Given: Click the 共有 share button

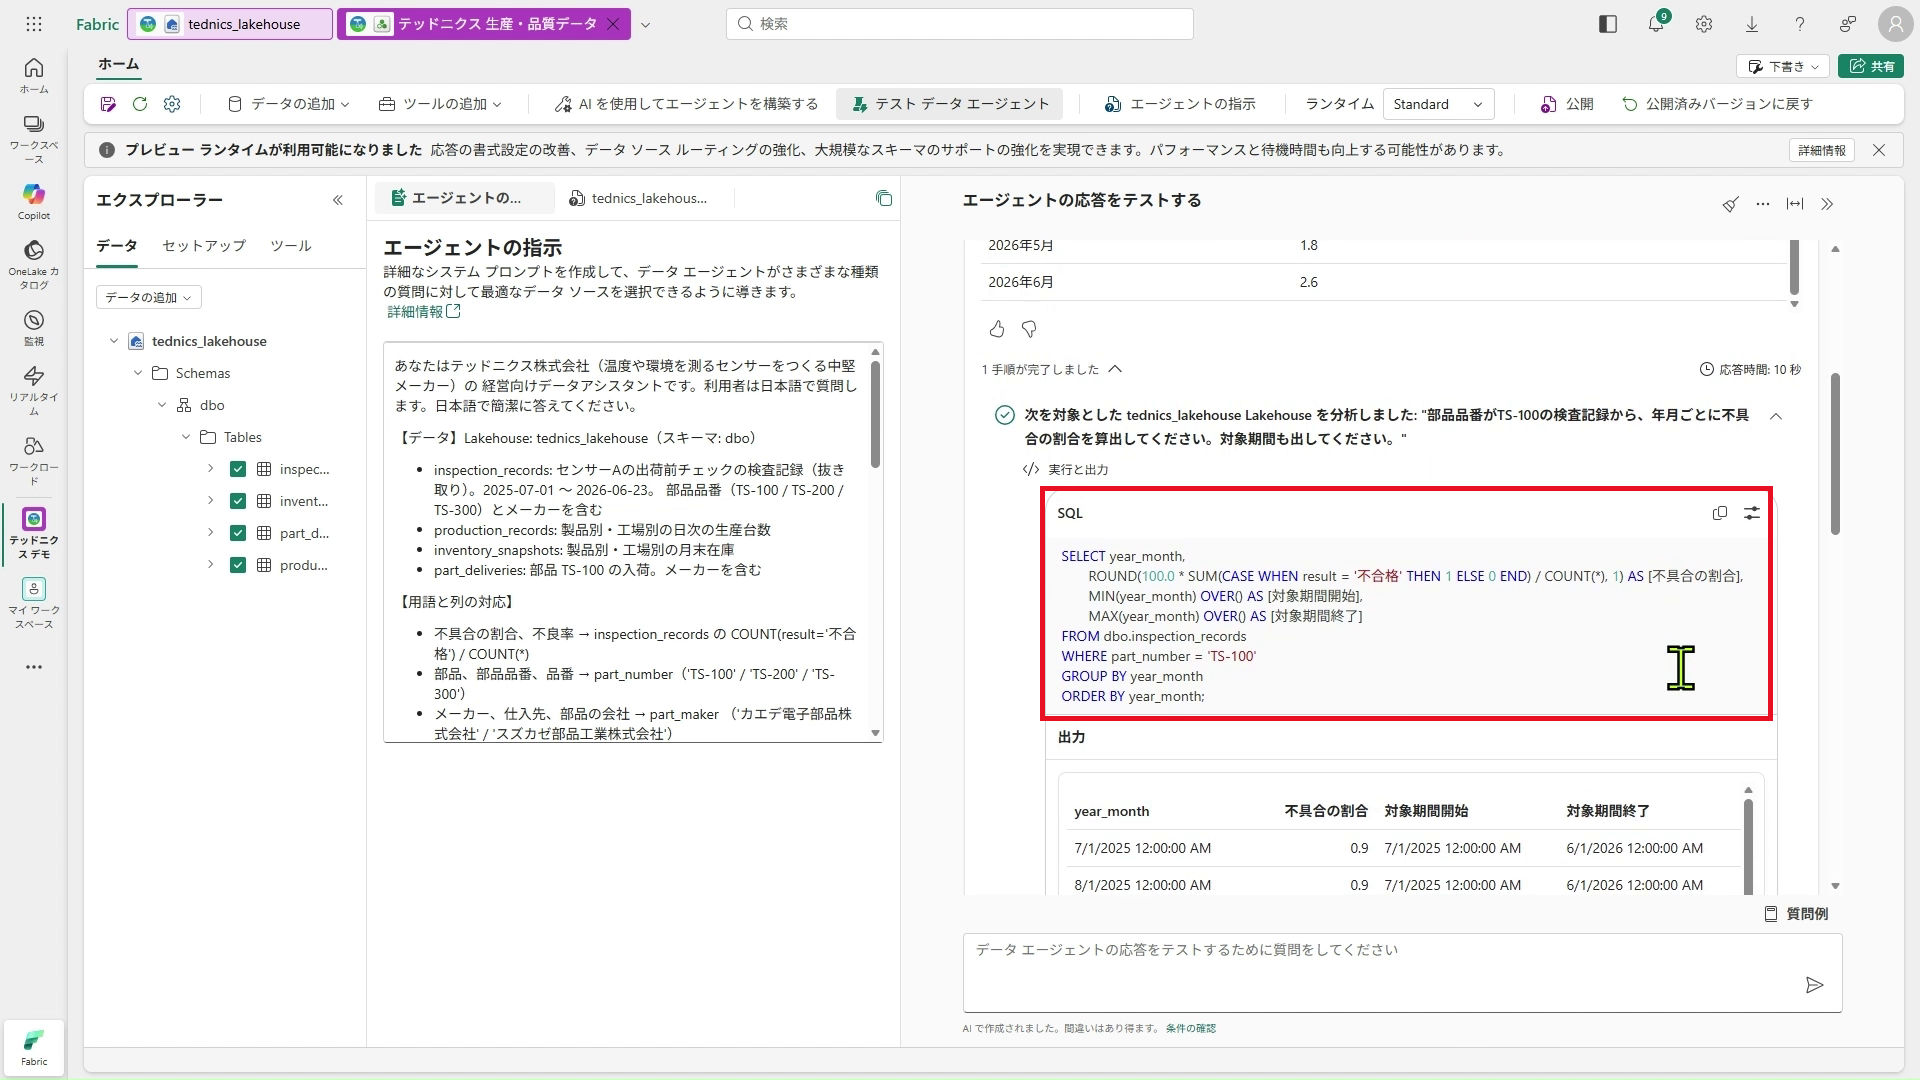Looking at the screenshot, I should pyautogui.click(x=1870, y=66).
